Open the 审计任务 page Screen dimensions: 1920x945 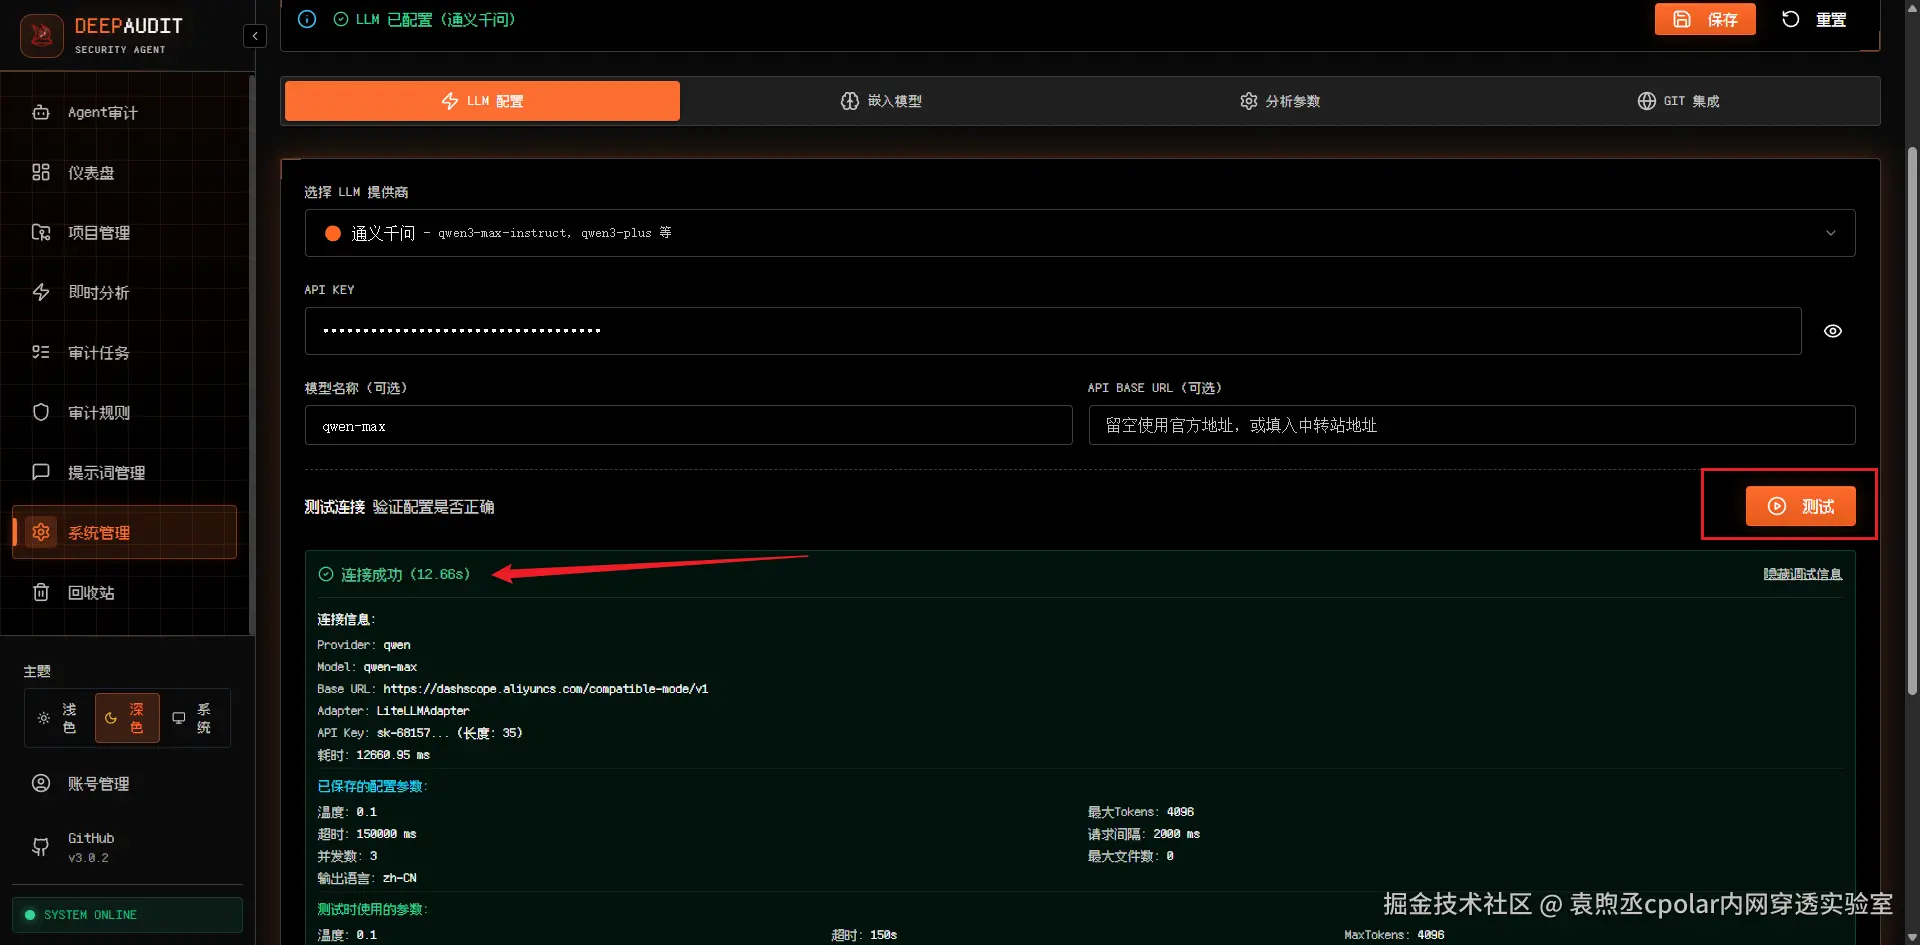click(125, 353)
